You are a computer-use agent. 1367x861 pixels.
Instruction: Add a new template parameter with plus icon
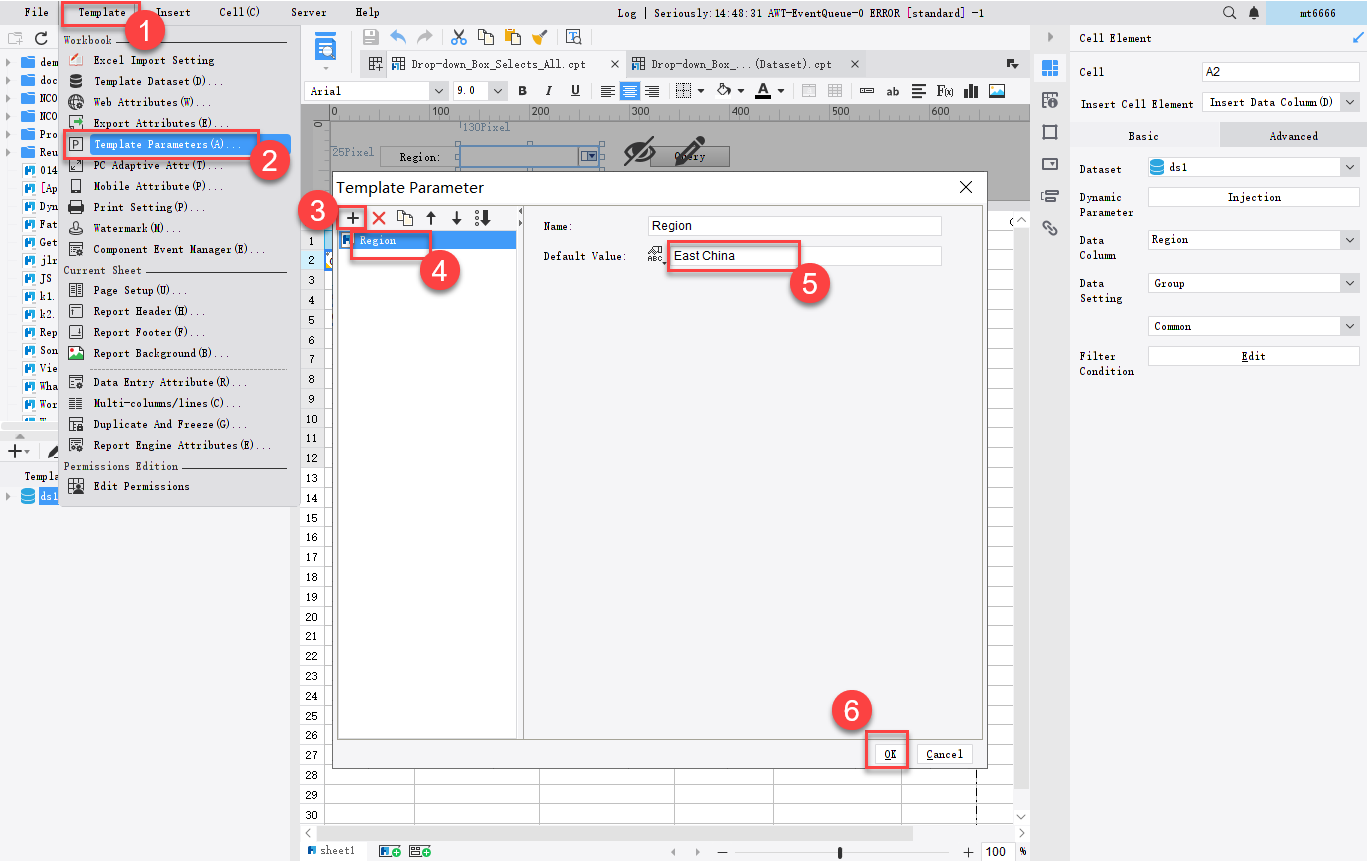[352, 217]
